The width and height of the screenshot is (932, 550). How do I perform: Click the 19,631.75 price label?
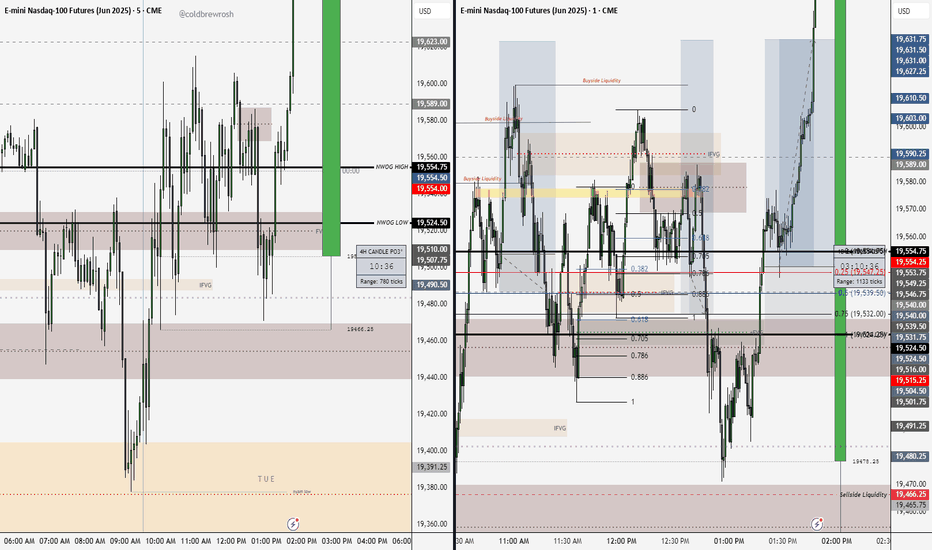911,39
